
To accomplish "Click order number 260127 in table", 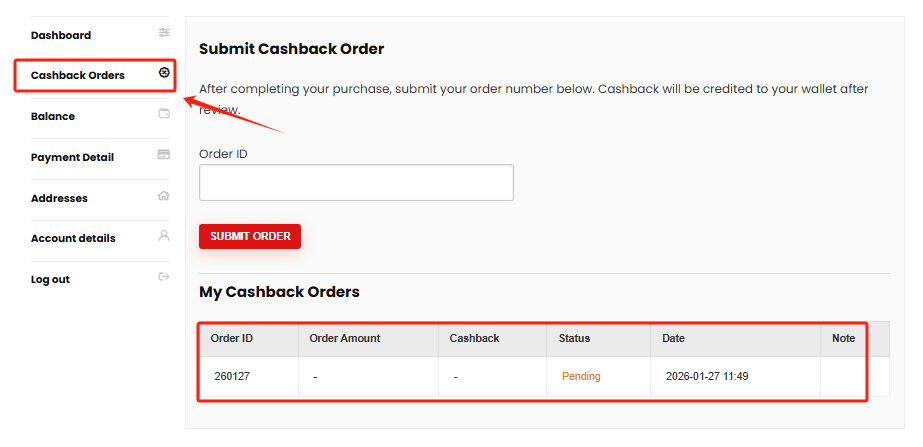I will click(x=231, y=377).
